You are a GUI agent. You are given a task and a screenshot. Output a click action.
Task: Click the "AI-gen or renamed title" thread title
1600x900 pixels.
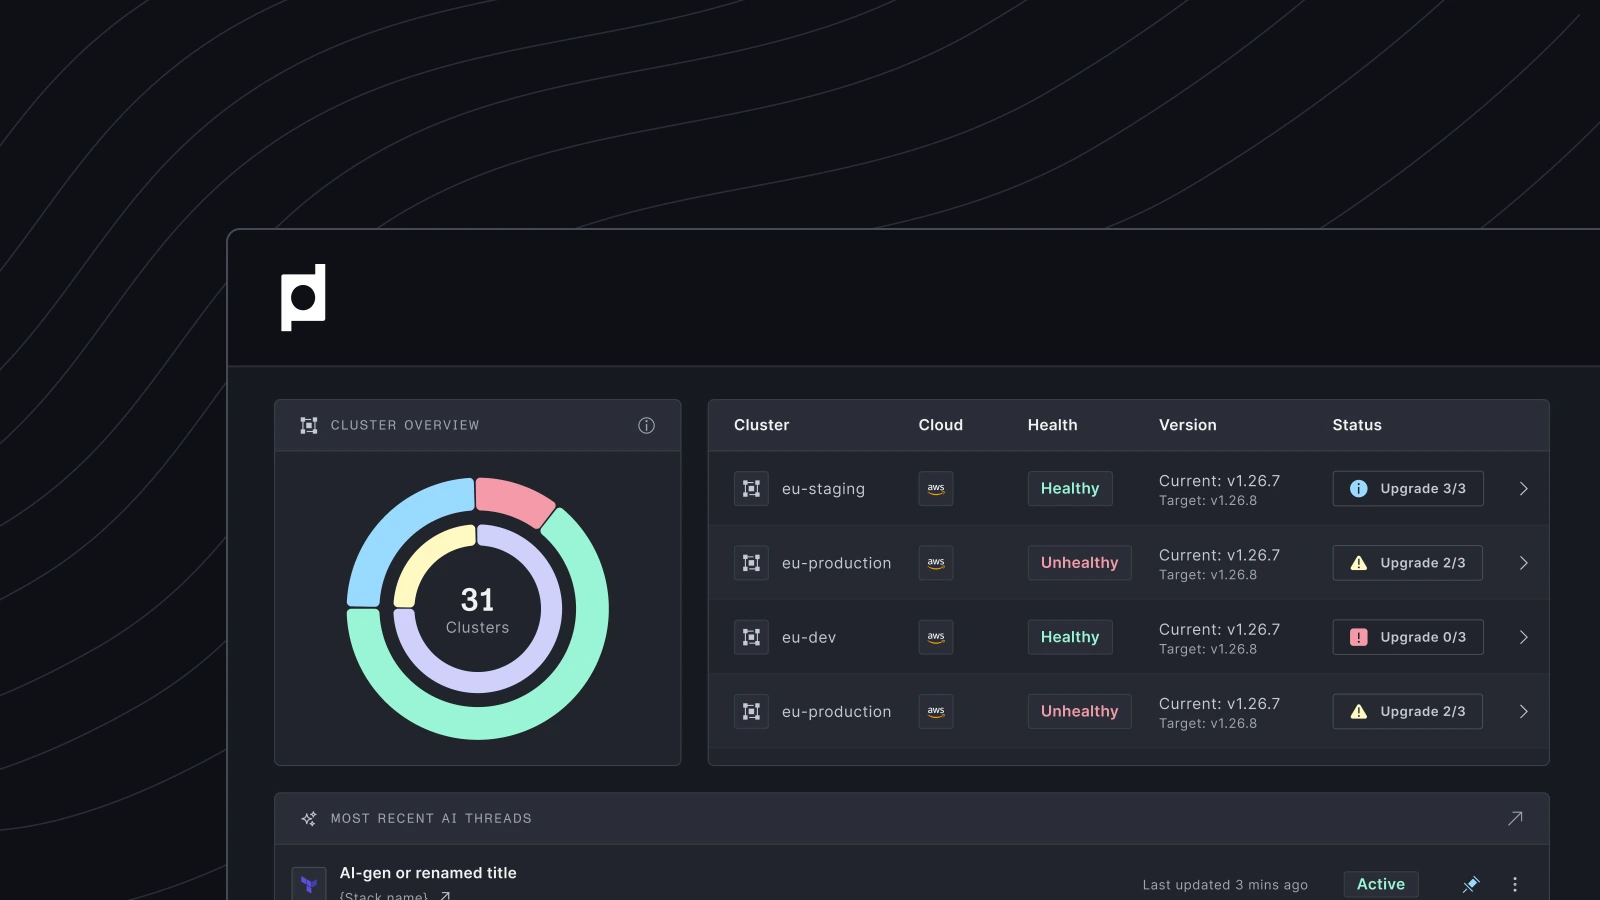click(428, 873)
